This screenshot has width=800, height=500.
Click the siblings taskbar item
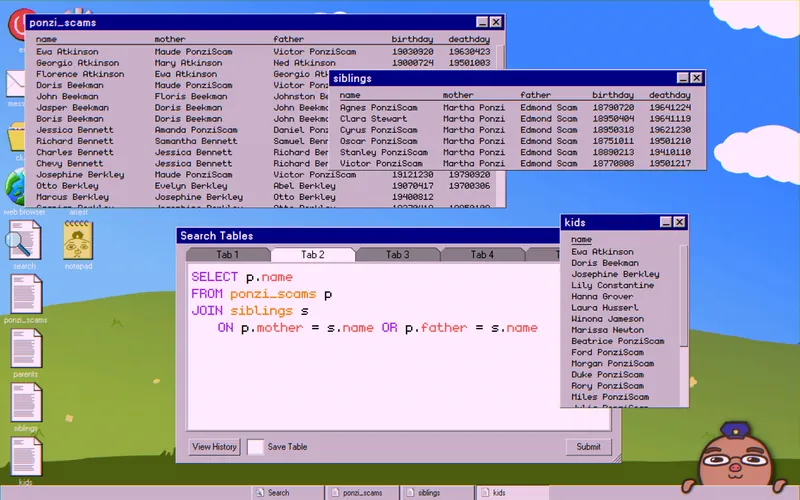point(437,493)
